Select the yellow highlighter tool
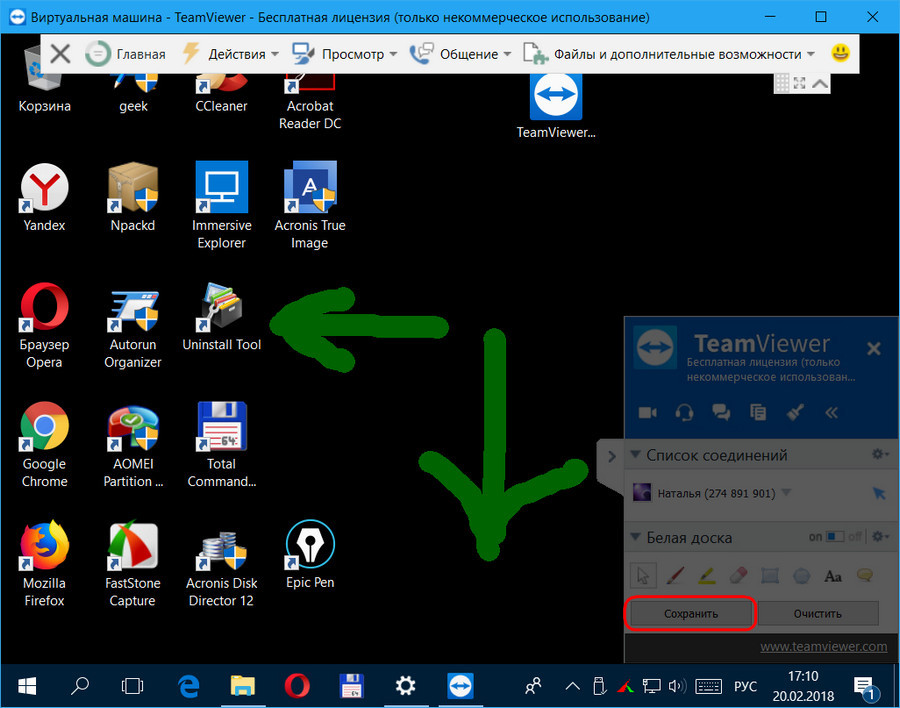Screen dimensions: 900x708 tap(706, 576)
